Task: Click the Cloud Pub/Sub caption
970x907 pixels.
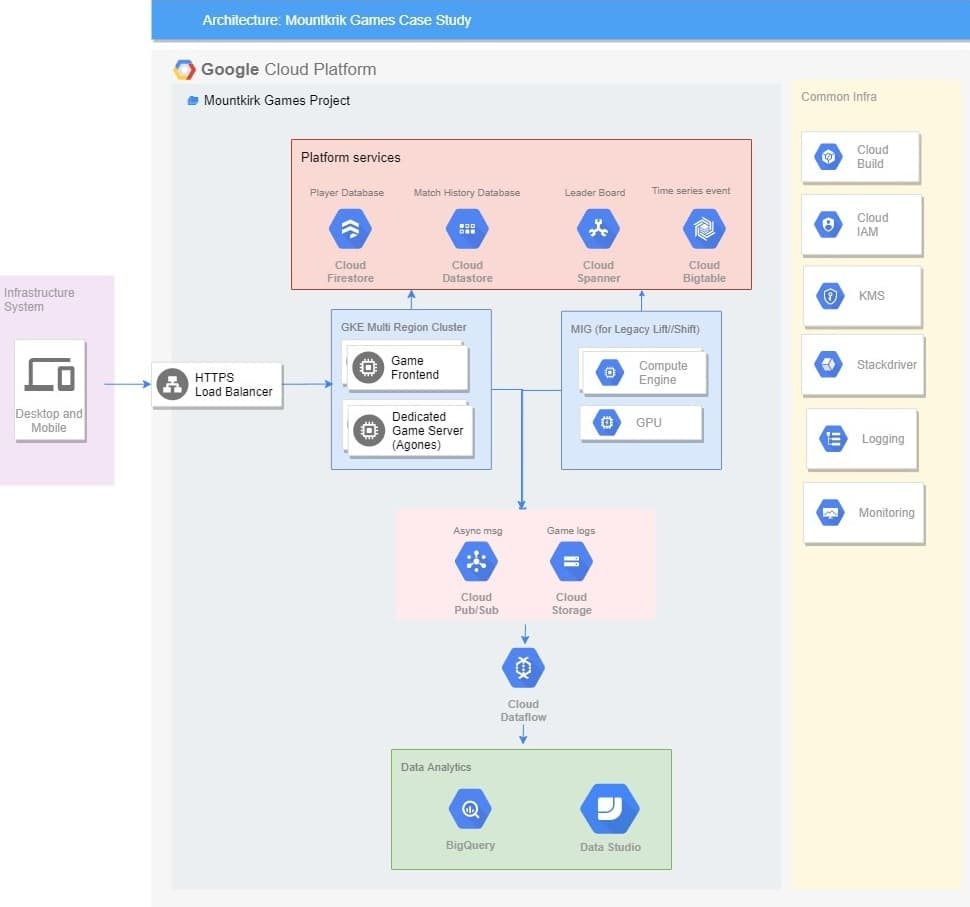Action: coord(476,604)
